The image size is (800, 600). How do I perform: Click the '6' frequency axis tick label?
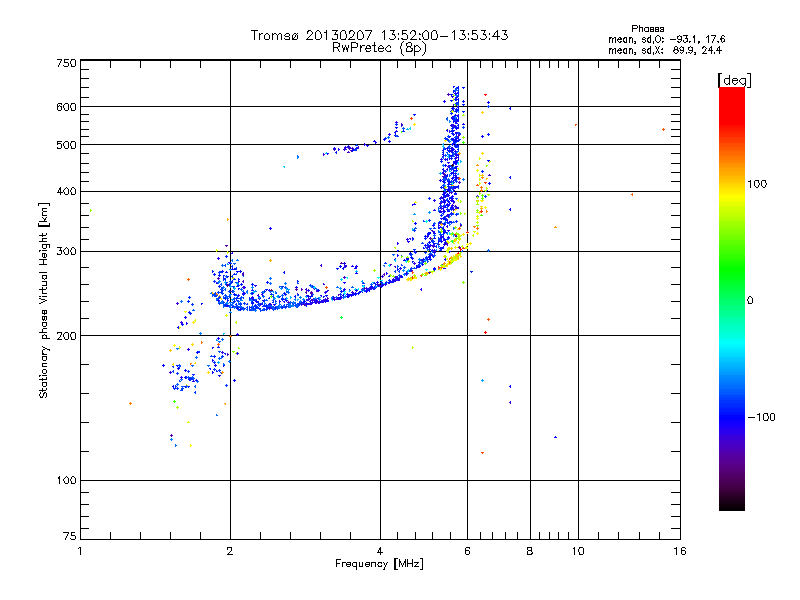pyautogui.click(x=467, y=551)
